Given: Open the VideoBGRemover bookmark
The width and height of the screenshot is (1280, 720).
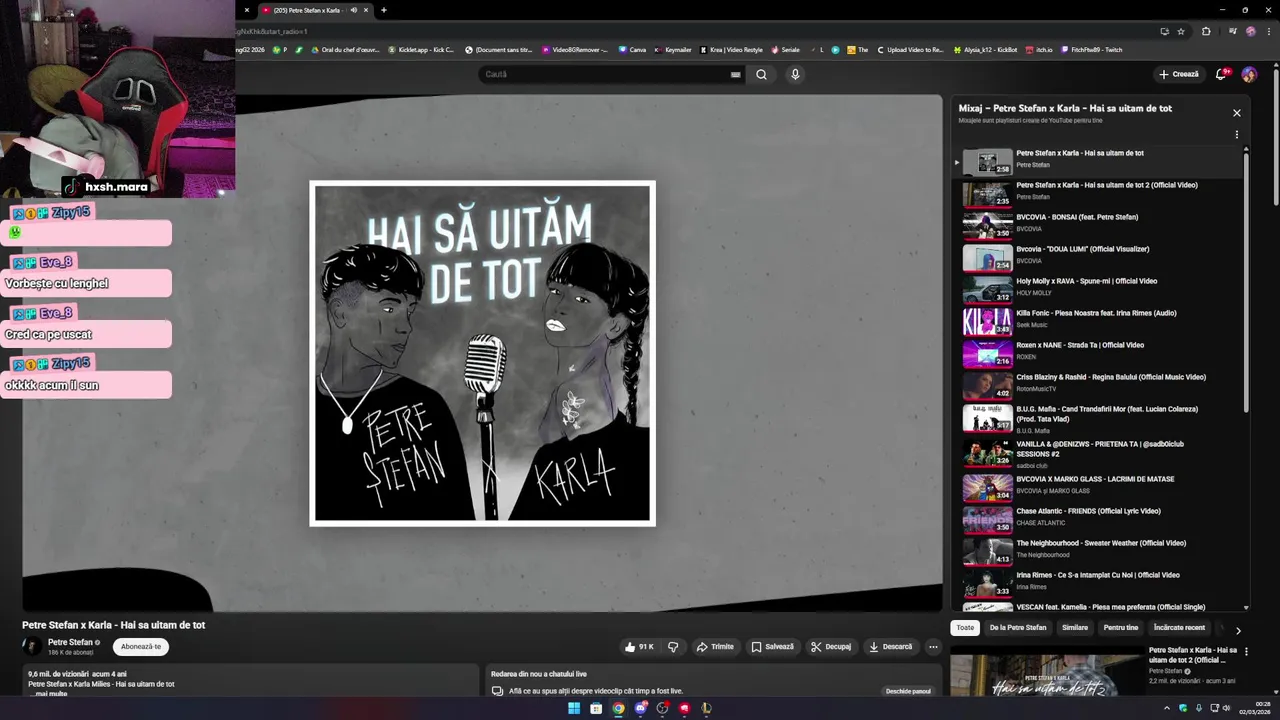Looking at the screenshot, I should 575,49.
